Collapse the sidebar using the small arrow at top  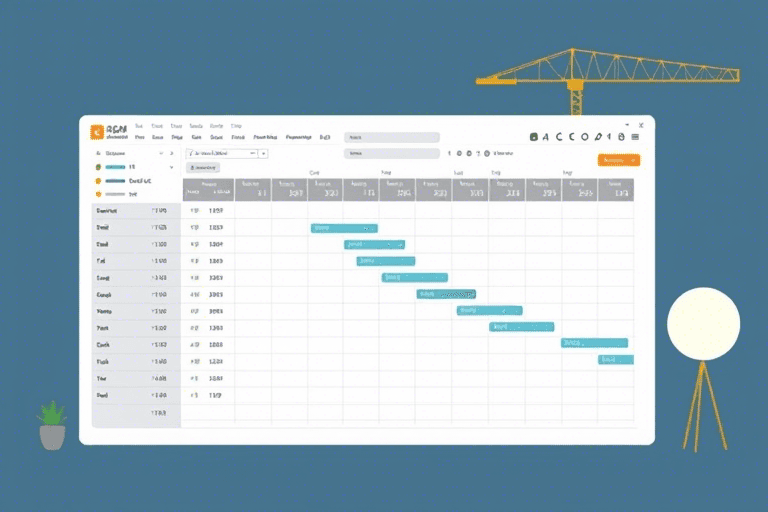[x=171, y=154]
